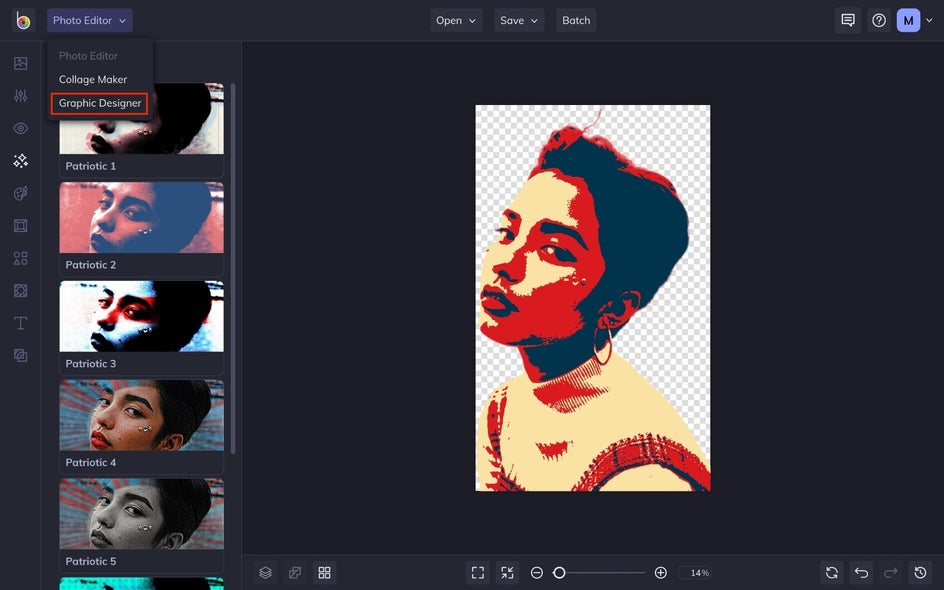Open the Overlays sidebar icon
944x590 pixels.
pos(20,291)
